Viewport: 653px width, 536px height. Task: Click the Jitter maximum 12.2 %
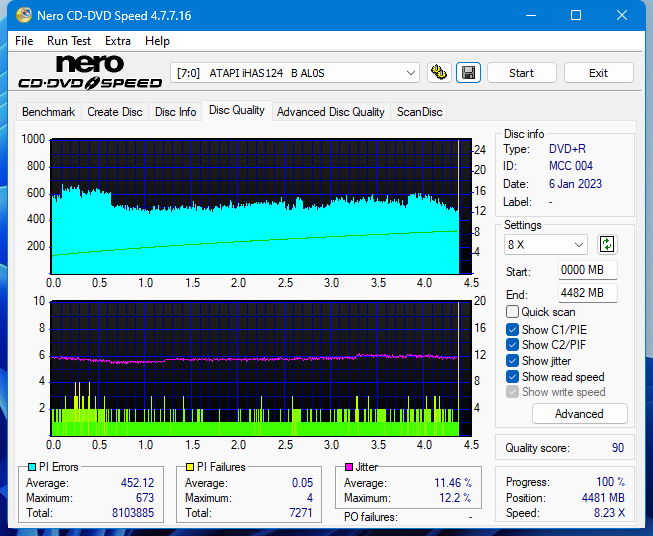click(x=456, y=498)
